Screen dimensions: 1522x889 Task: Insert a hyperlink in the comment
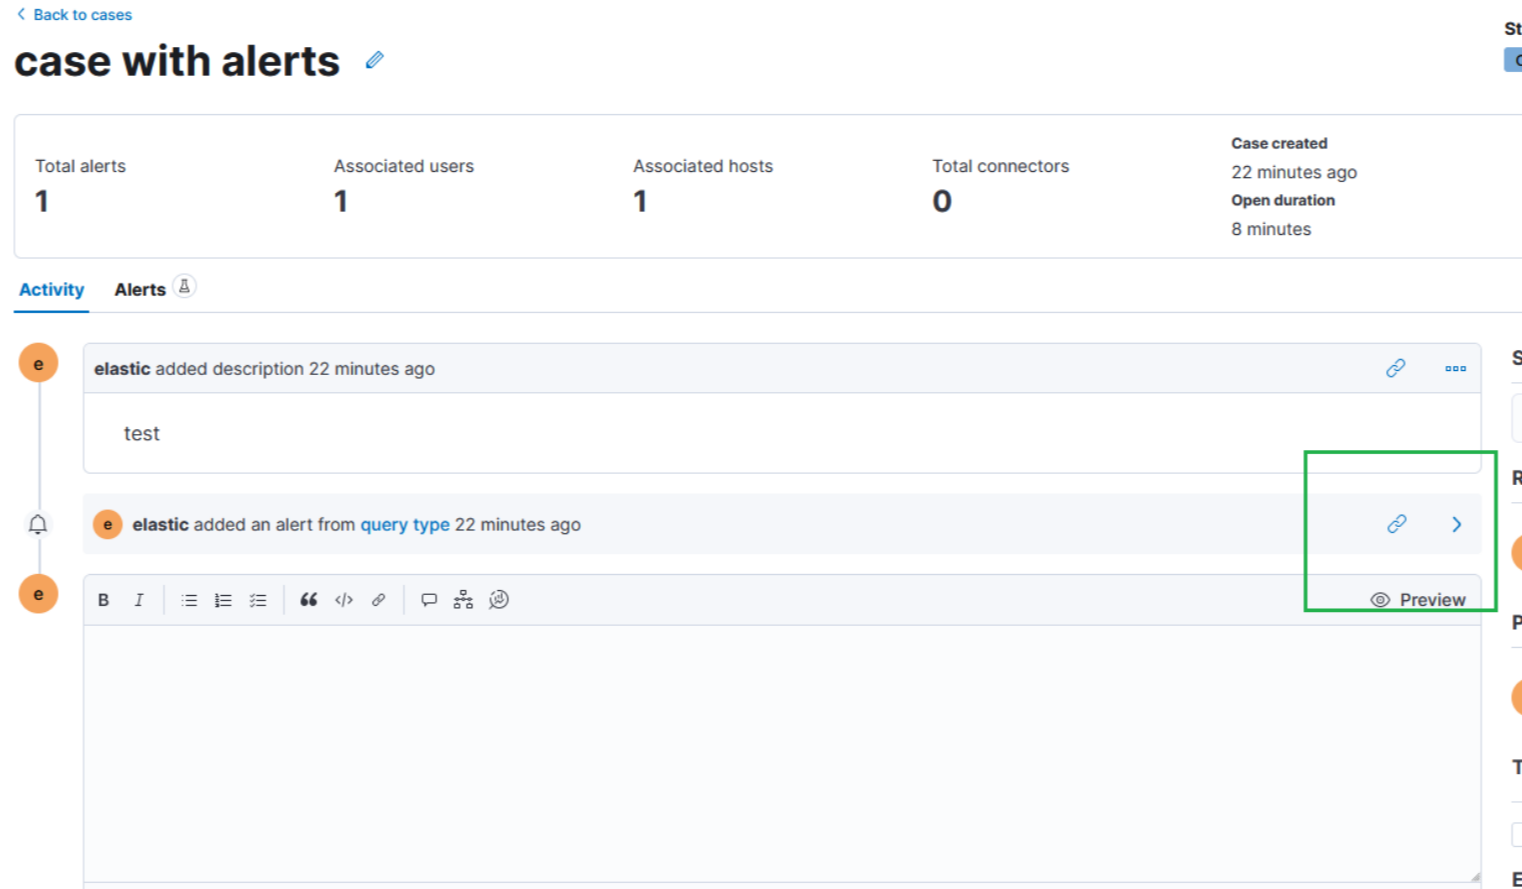(x=379, y=600)
